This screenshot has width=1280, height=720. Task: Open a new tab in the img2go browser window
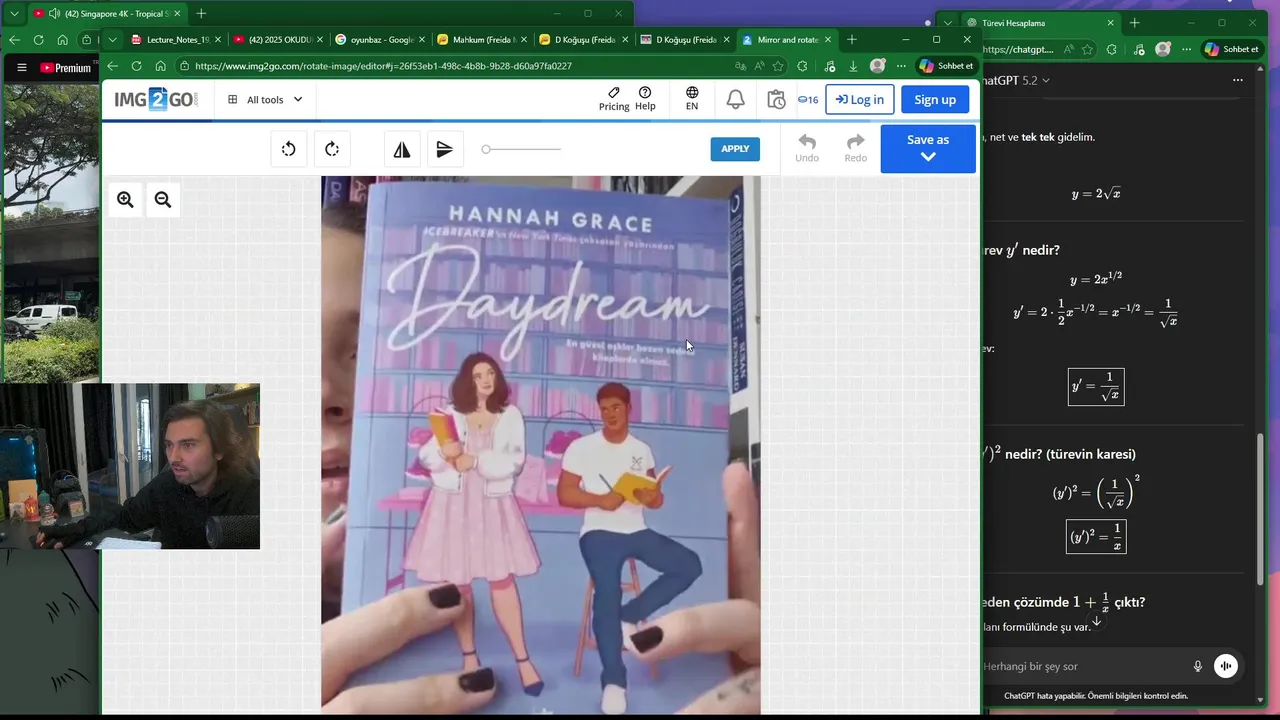[x=852, y=40]
